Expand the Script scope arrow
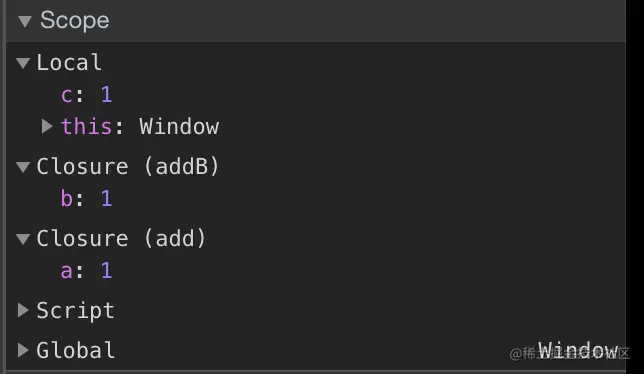The image size is (644, 374). click(23, 310)
